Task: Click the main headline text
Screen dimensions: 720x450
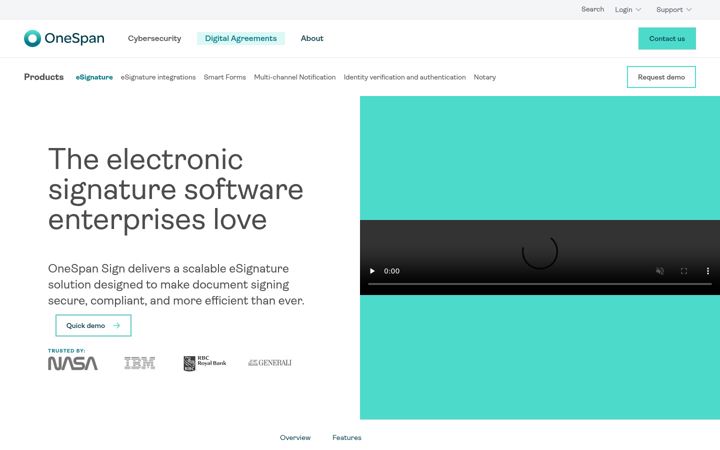Action: 176,189
